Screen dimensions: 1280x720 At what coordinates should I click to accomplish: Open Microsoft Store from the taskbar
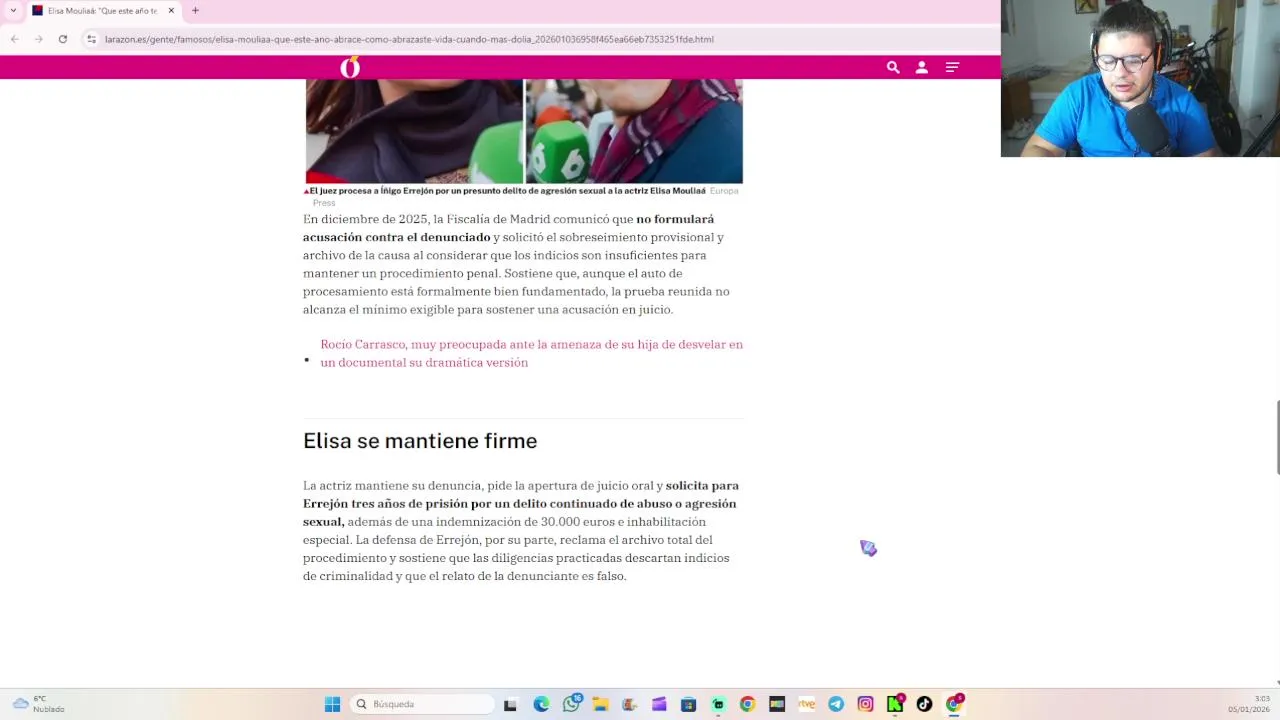pos(688,704)
